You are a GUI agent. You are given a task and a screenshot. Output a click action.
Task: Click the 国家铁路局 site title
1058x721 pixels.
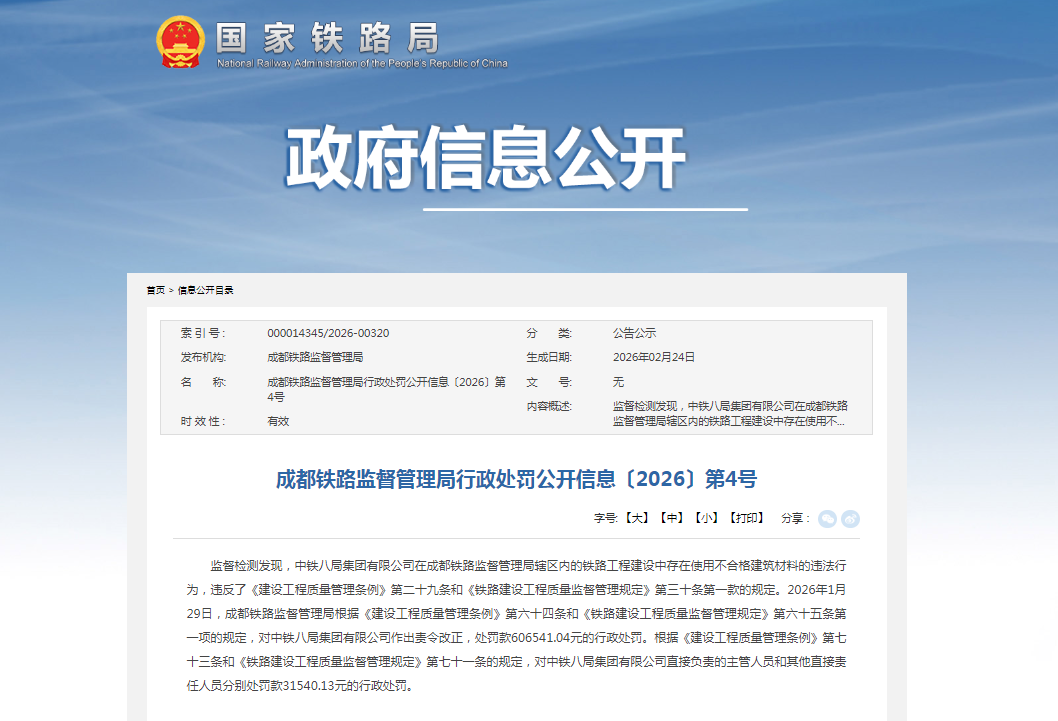tap(328, 37)
